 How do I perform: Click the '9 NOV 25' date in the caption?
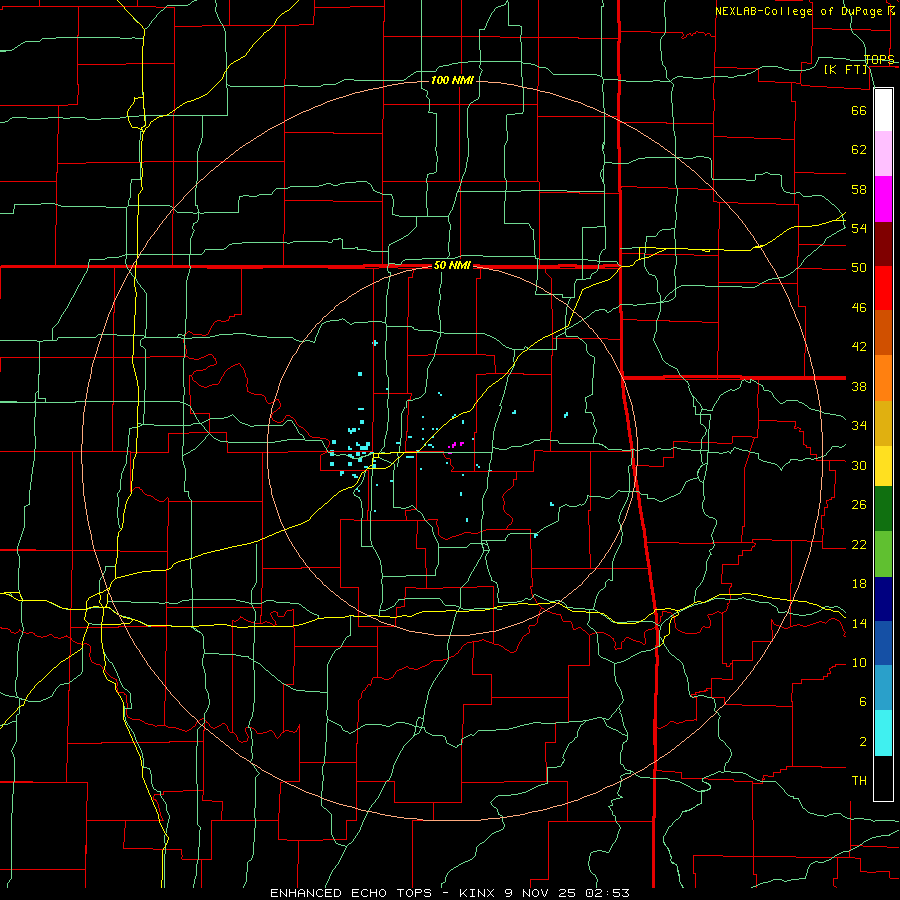pyautogui.click(x=541, y=893)
